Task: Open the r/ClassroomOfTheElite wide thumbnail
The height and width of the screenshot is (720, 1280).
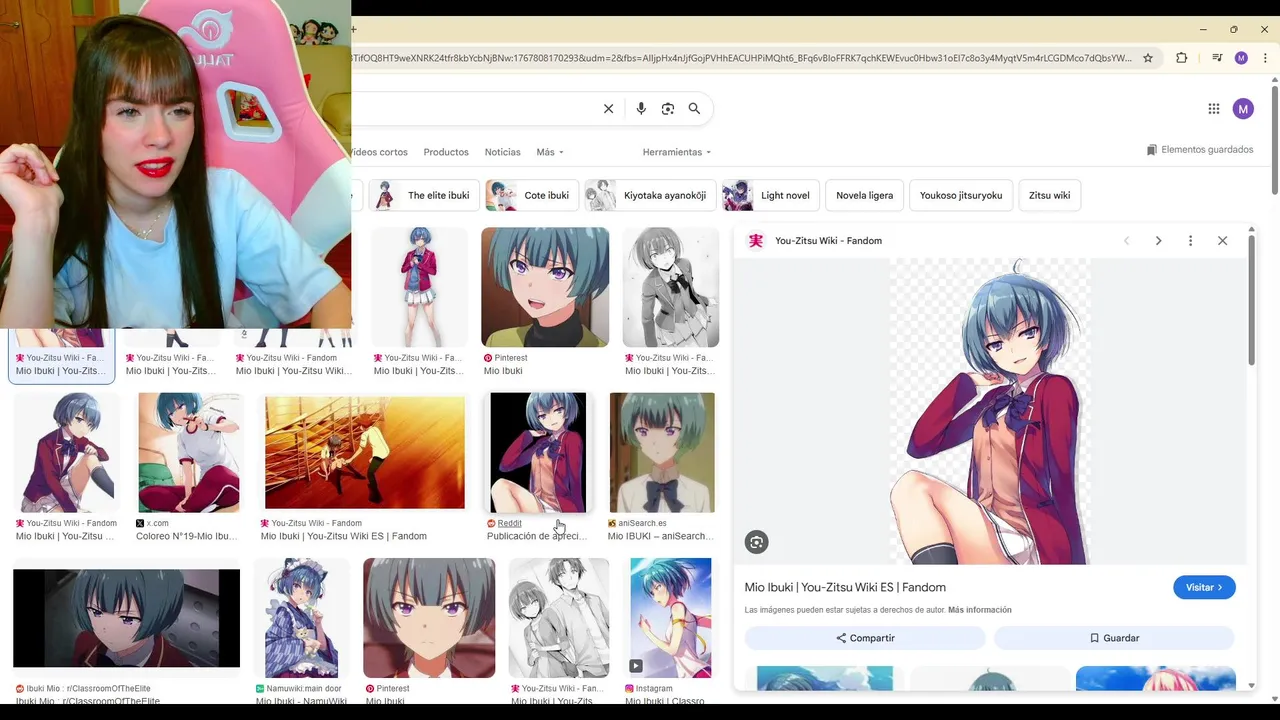Action: (x=126, y=618)
